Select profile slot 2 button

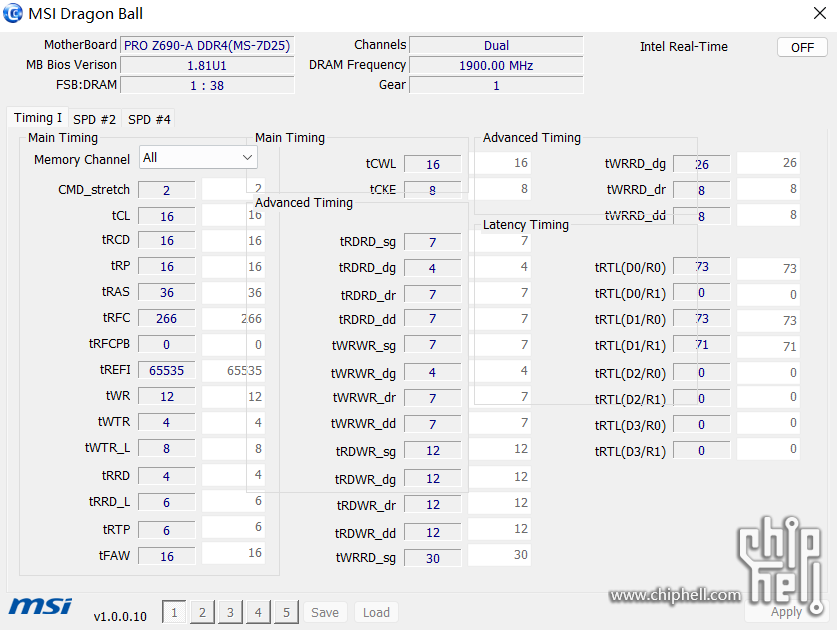tap(202, 612)
